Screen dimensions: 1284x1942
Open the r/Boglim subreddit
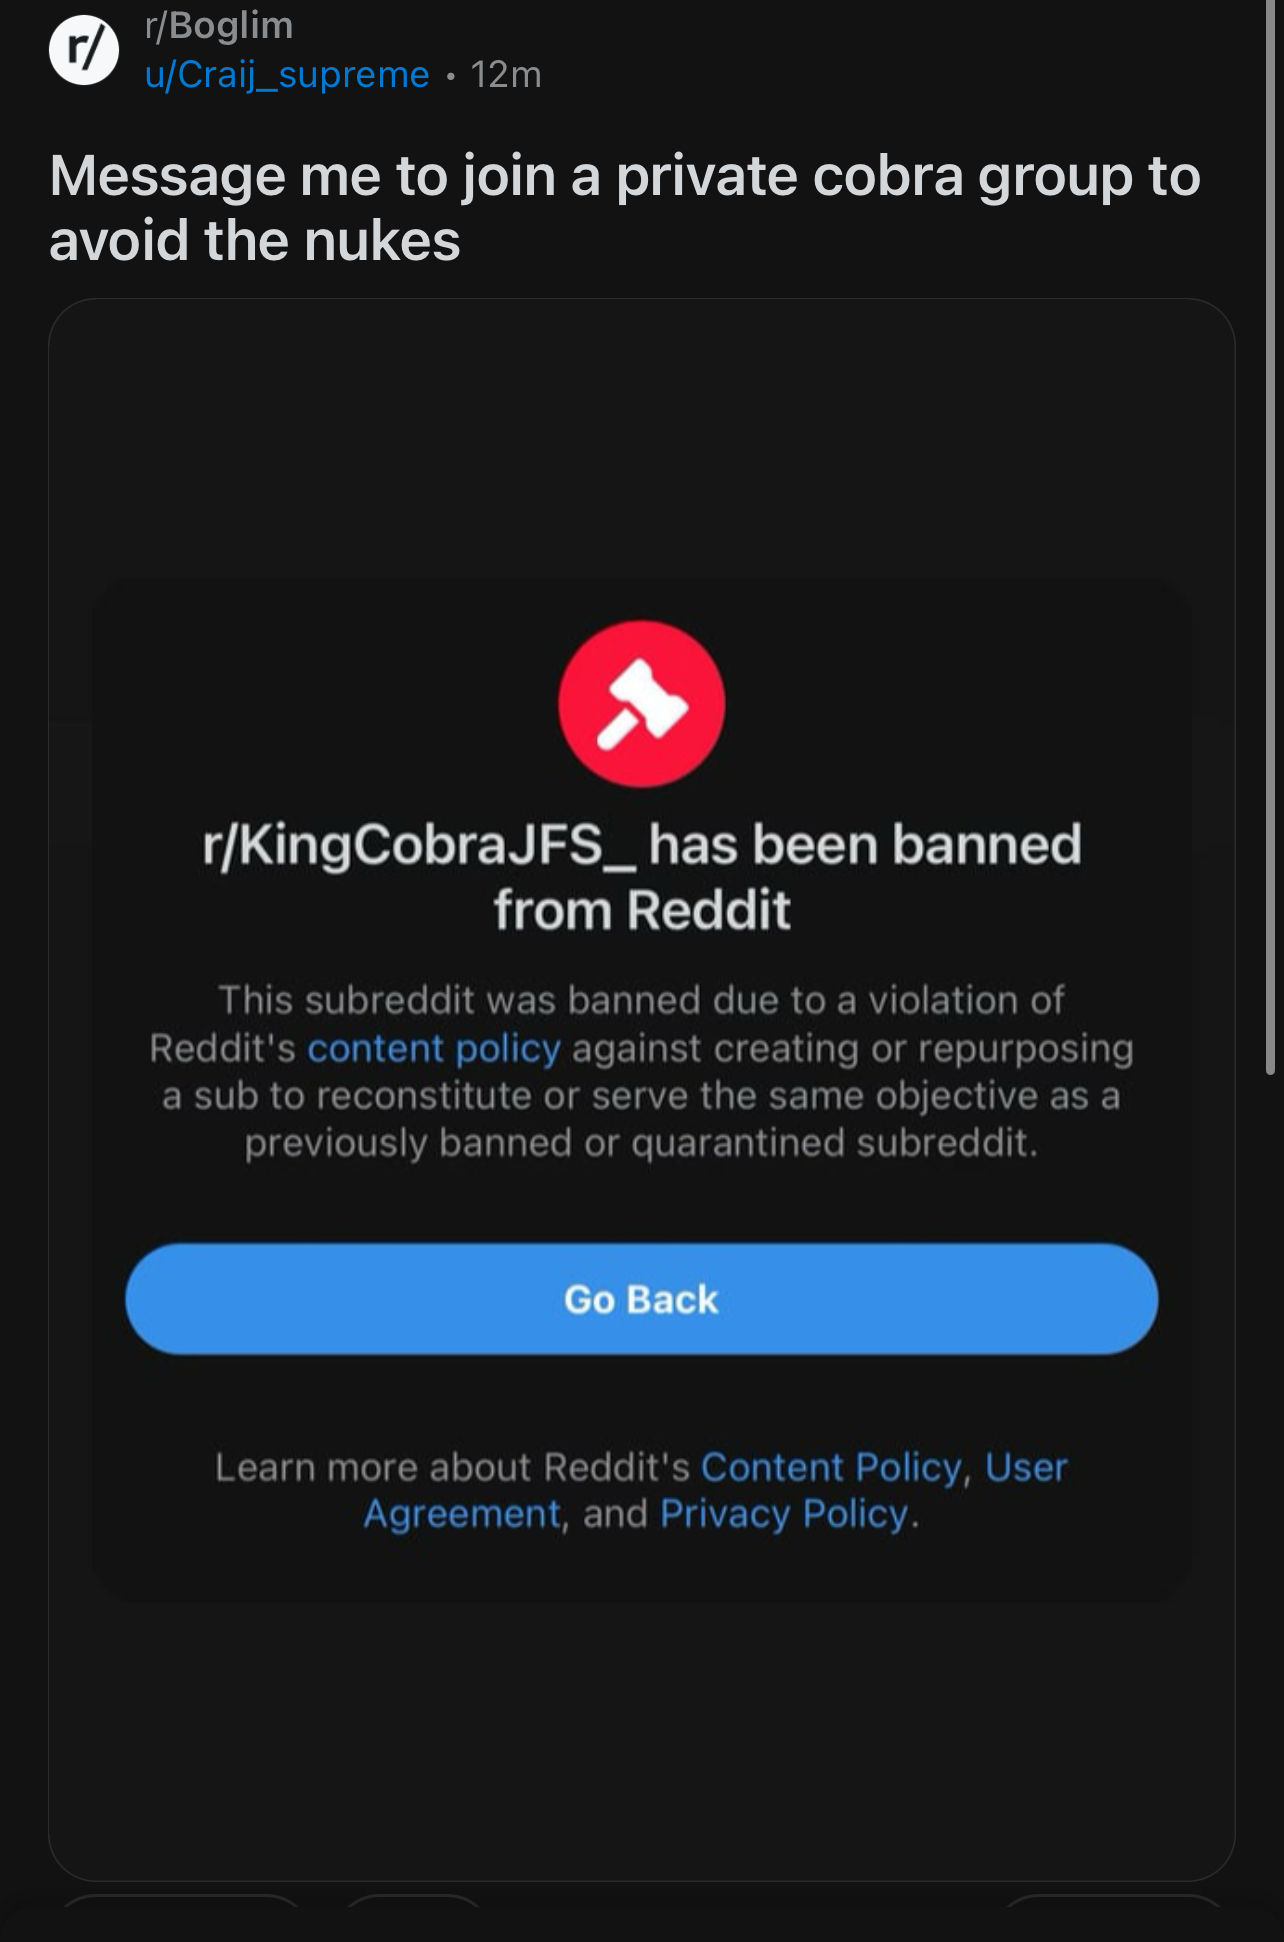pyautogui.click(x=219, y=26)
